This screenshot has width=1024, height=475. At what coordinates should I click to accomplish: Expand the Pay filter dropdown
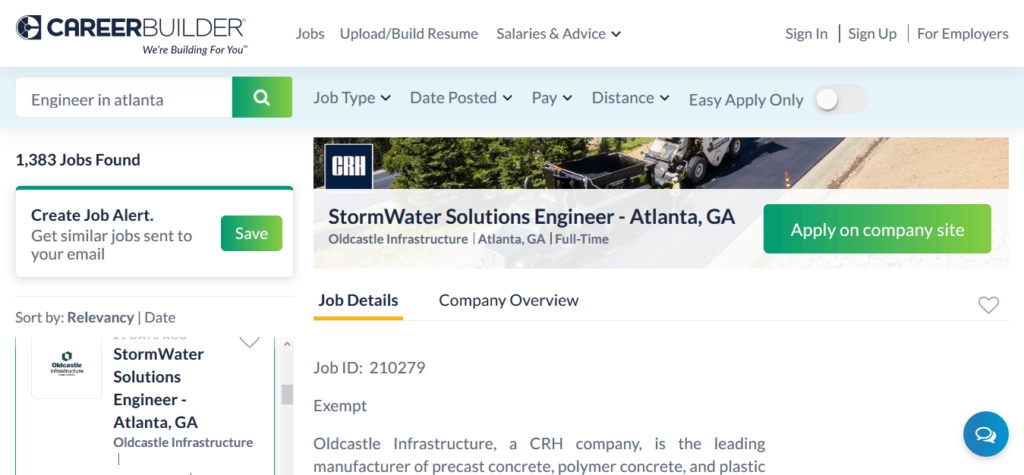click(x=552, y=98)
